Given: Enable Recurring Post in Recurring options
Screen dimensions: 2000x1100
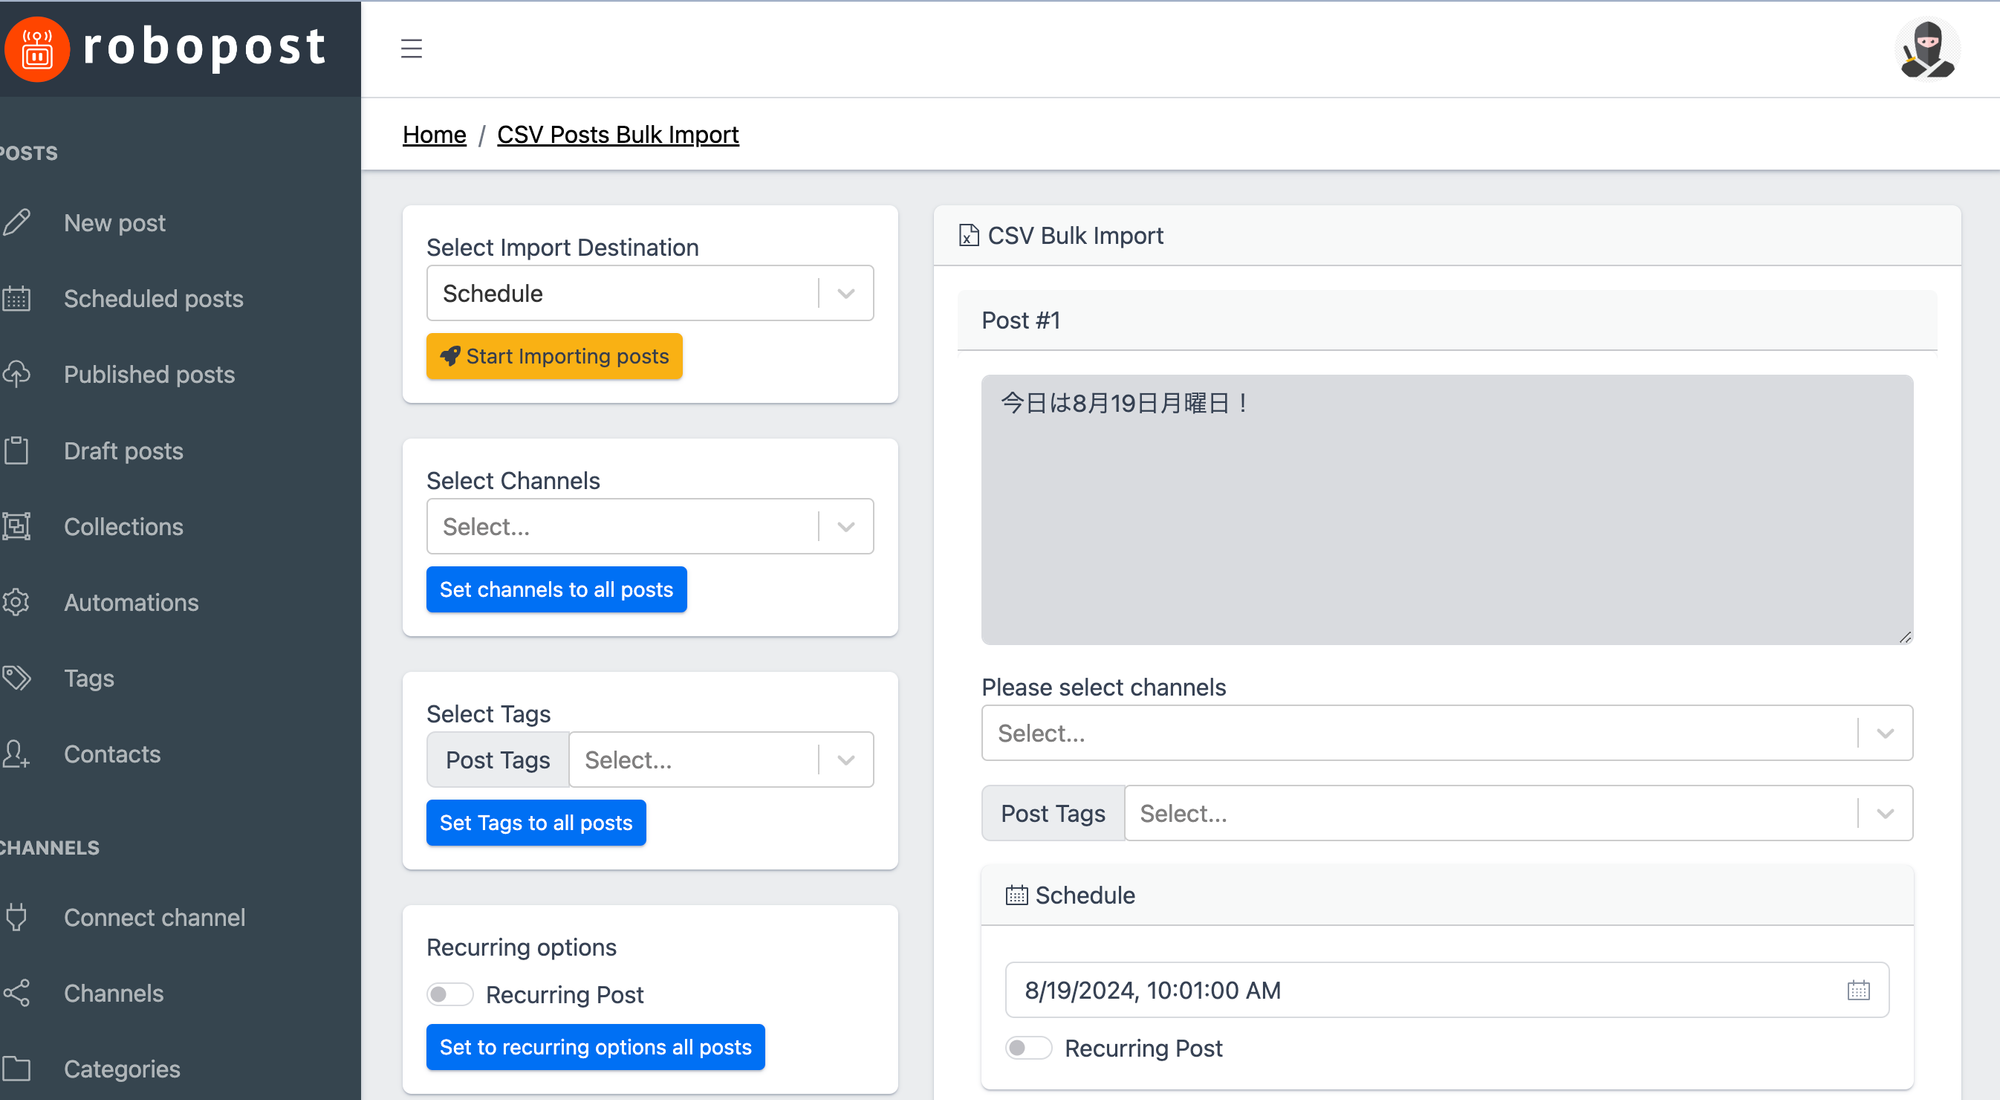Looking at the screenshot, I should [449, 994].
